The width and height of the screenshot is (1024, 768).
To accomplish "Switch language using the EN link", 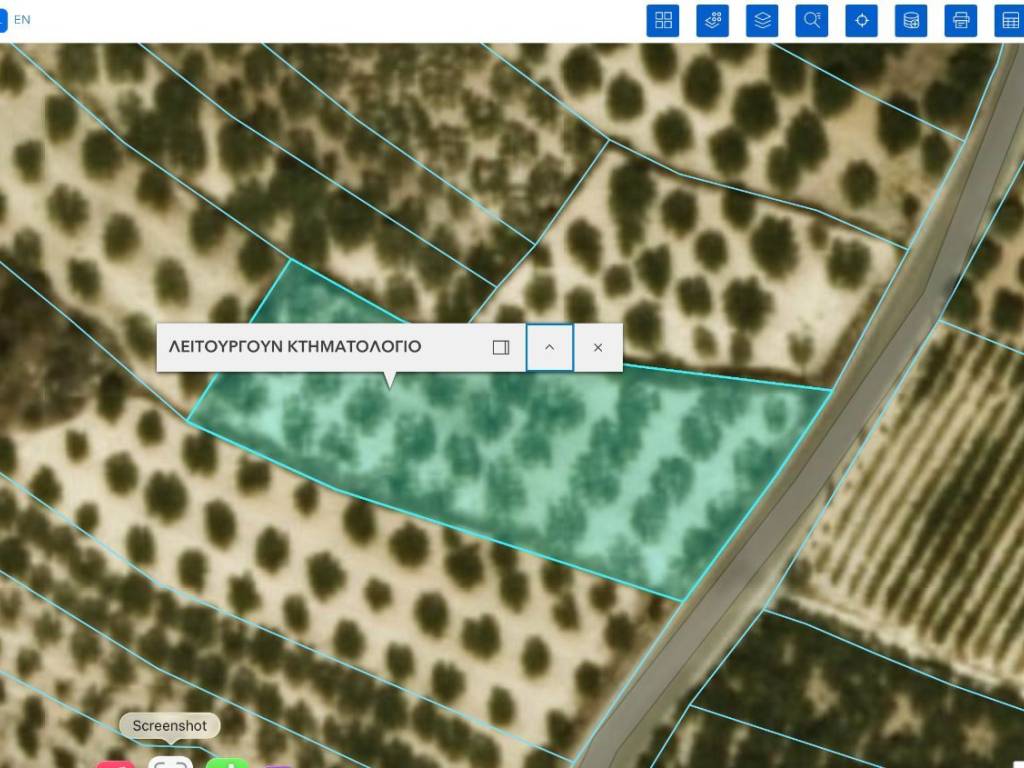I will pos(22,19).
